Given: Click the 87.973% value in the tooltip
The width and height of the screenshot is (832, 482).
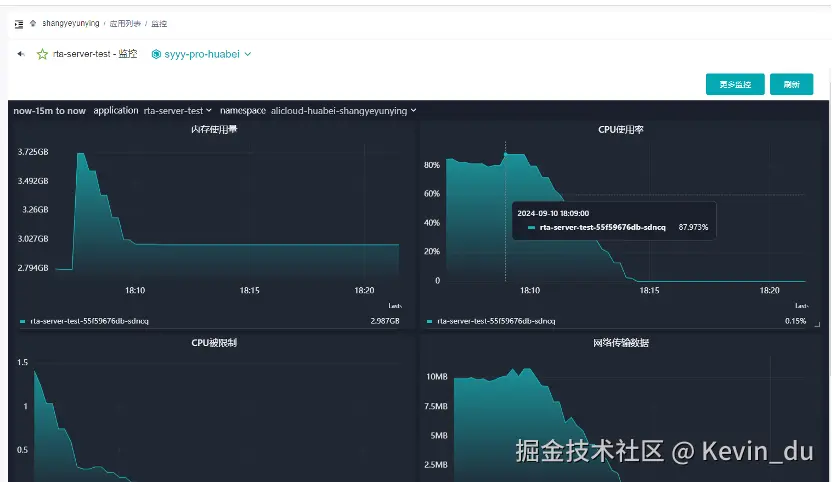Looking at the screenshot, I should pyautogui.click(x=693, y=227).
